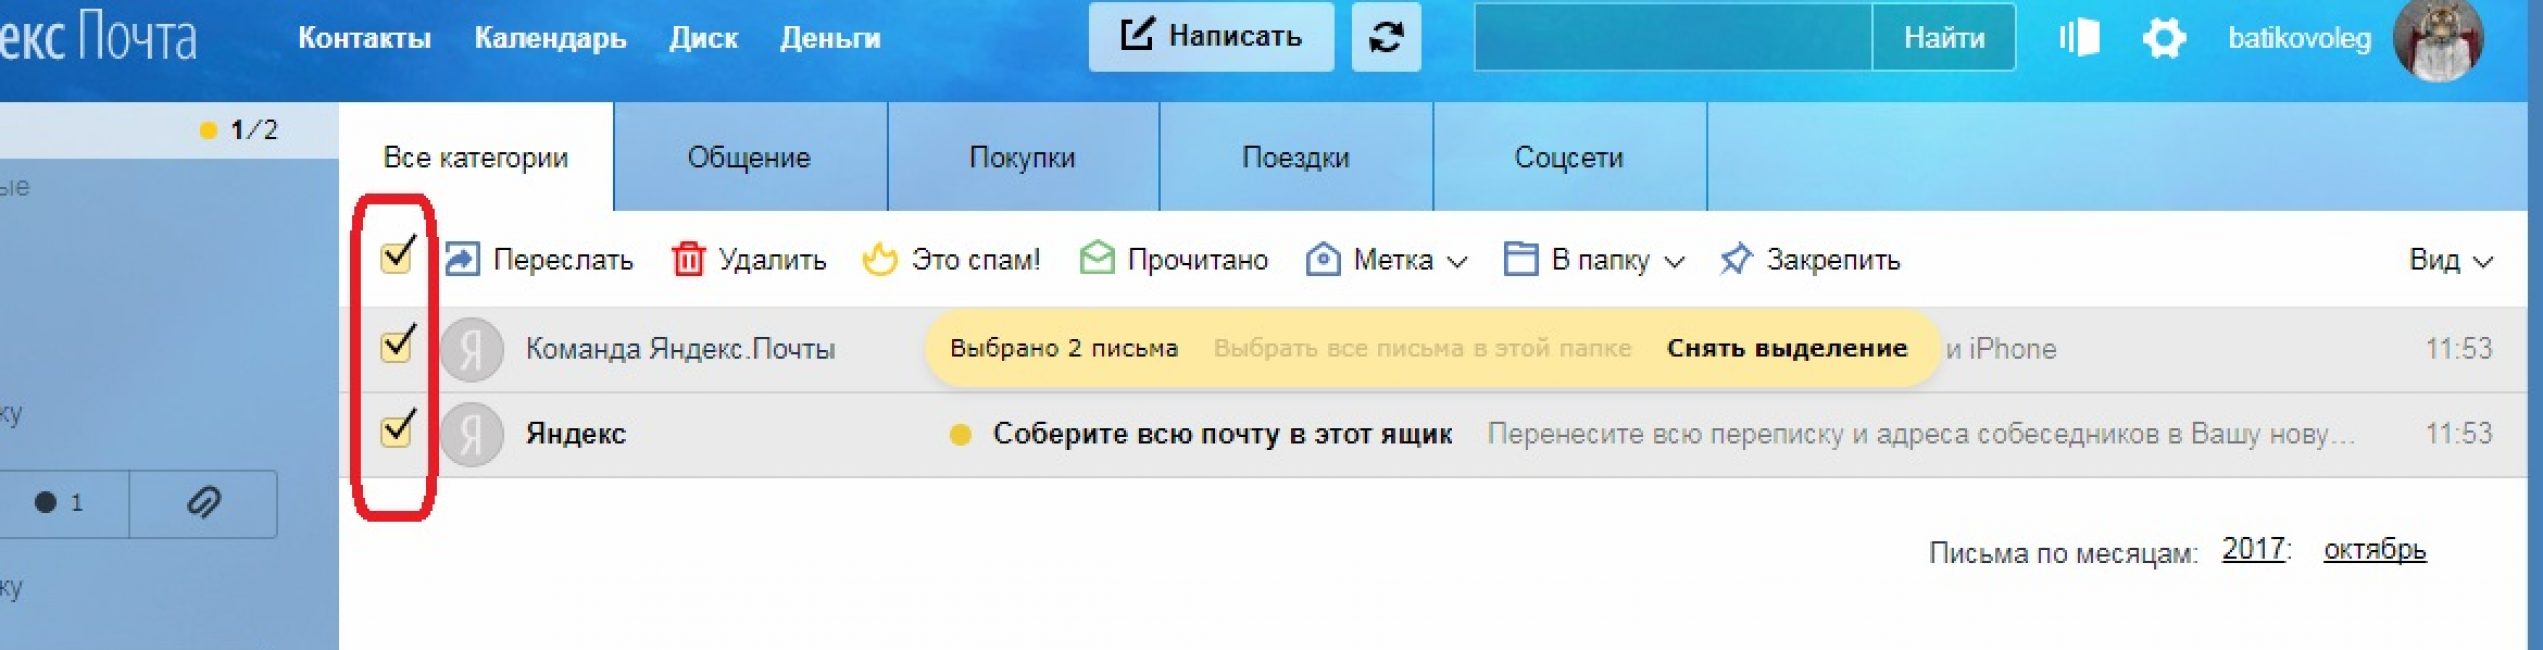Click the Удалить trash icon
Screen dimensions: 2543x650
688,259
